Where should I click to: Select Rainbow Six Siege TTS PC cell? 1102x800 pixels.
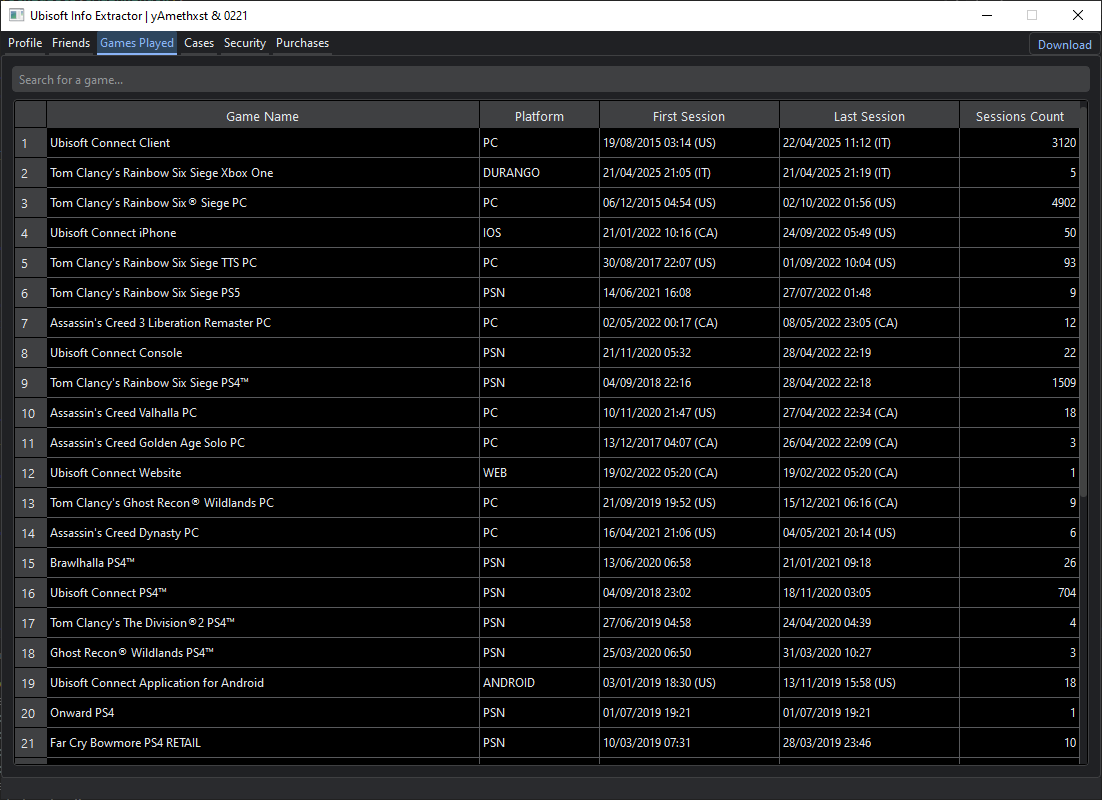[263, 262]
